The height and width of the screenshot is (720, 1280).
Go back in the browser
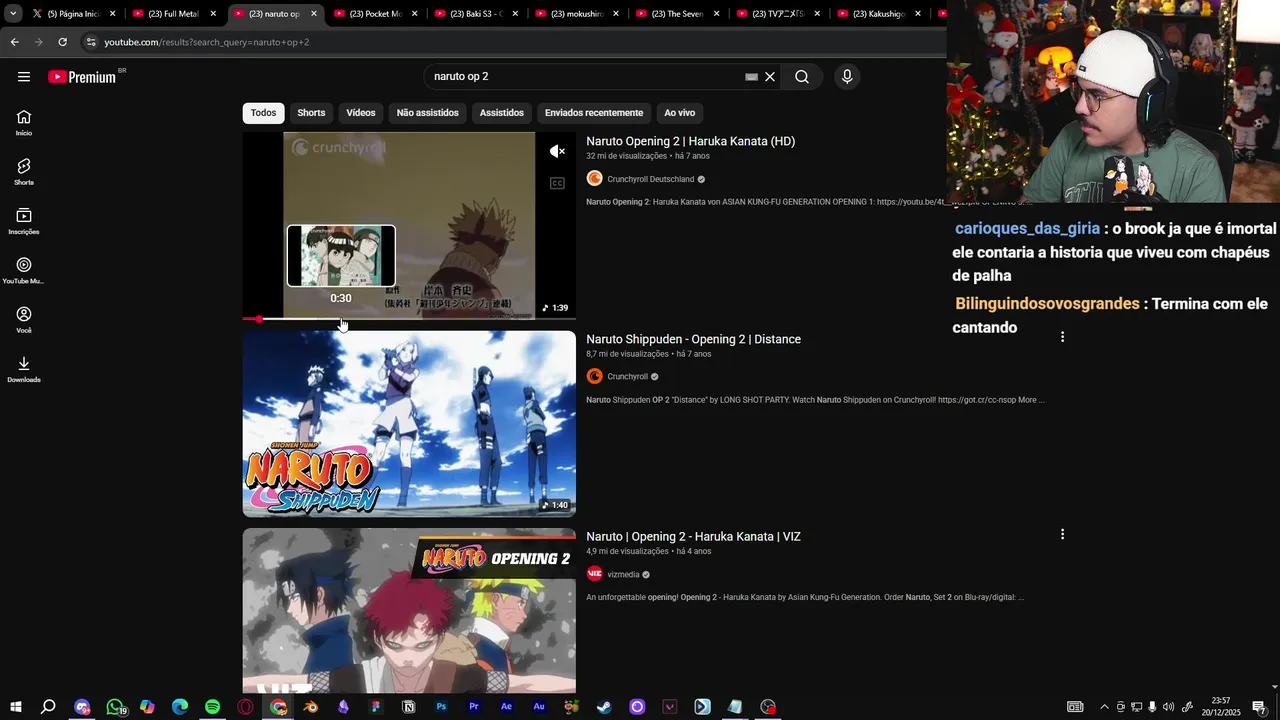tap(14, 42)
